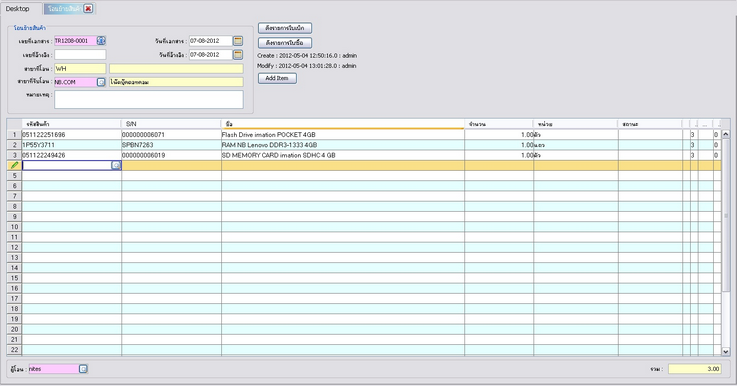Focus the nites user field

[x=54, y=369]
